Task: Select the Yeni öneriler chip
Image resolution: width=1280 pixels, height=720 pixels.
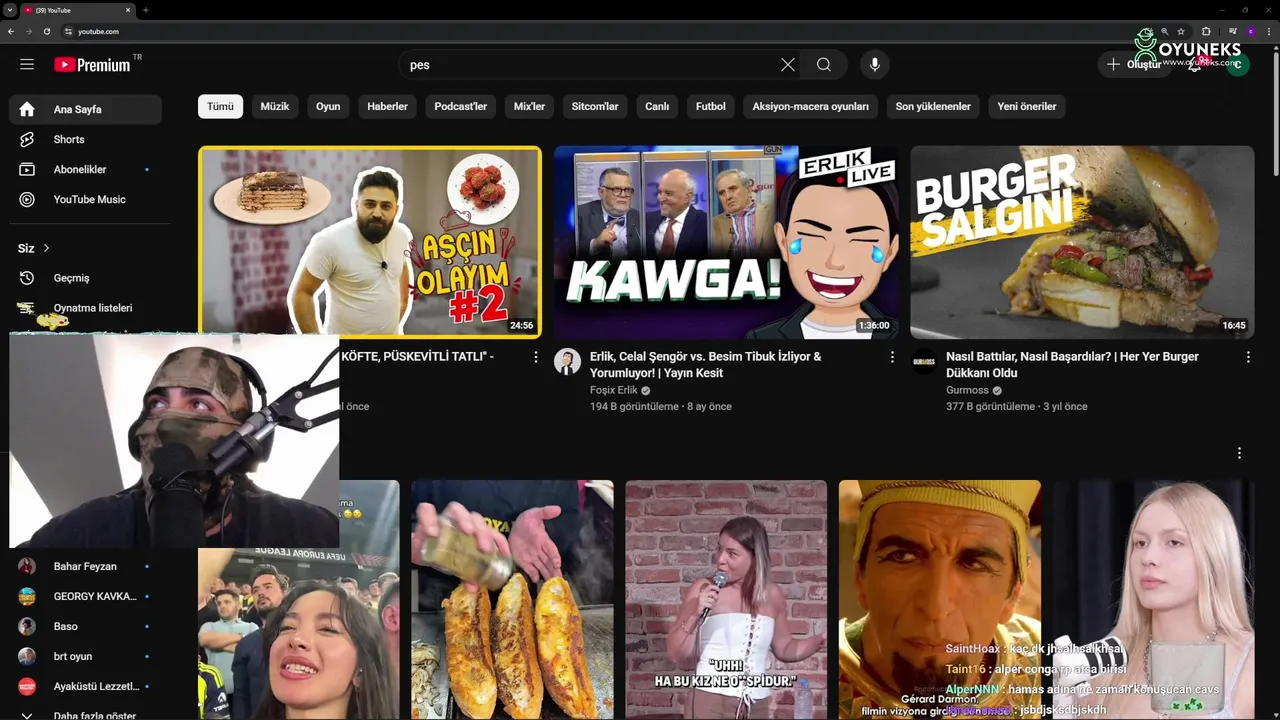Action: [x=1027, y=106]
